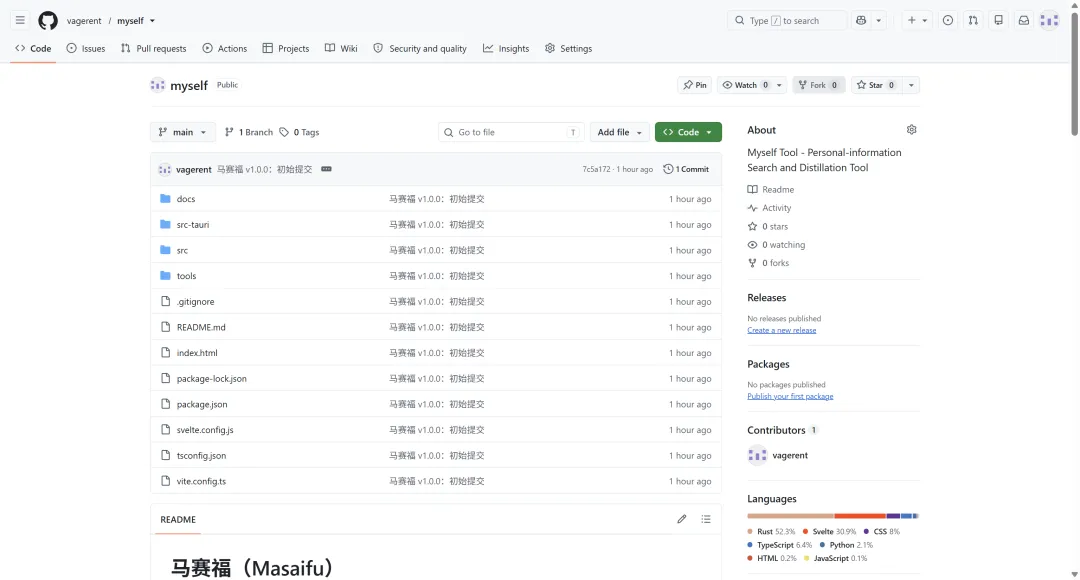Star the myself repository
Screen dimensions: 1080x580
[875, 85]
